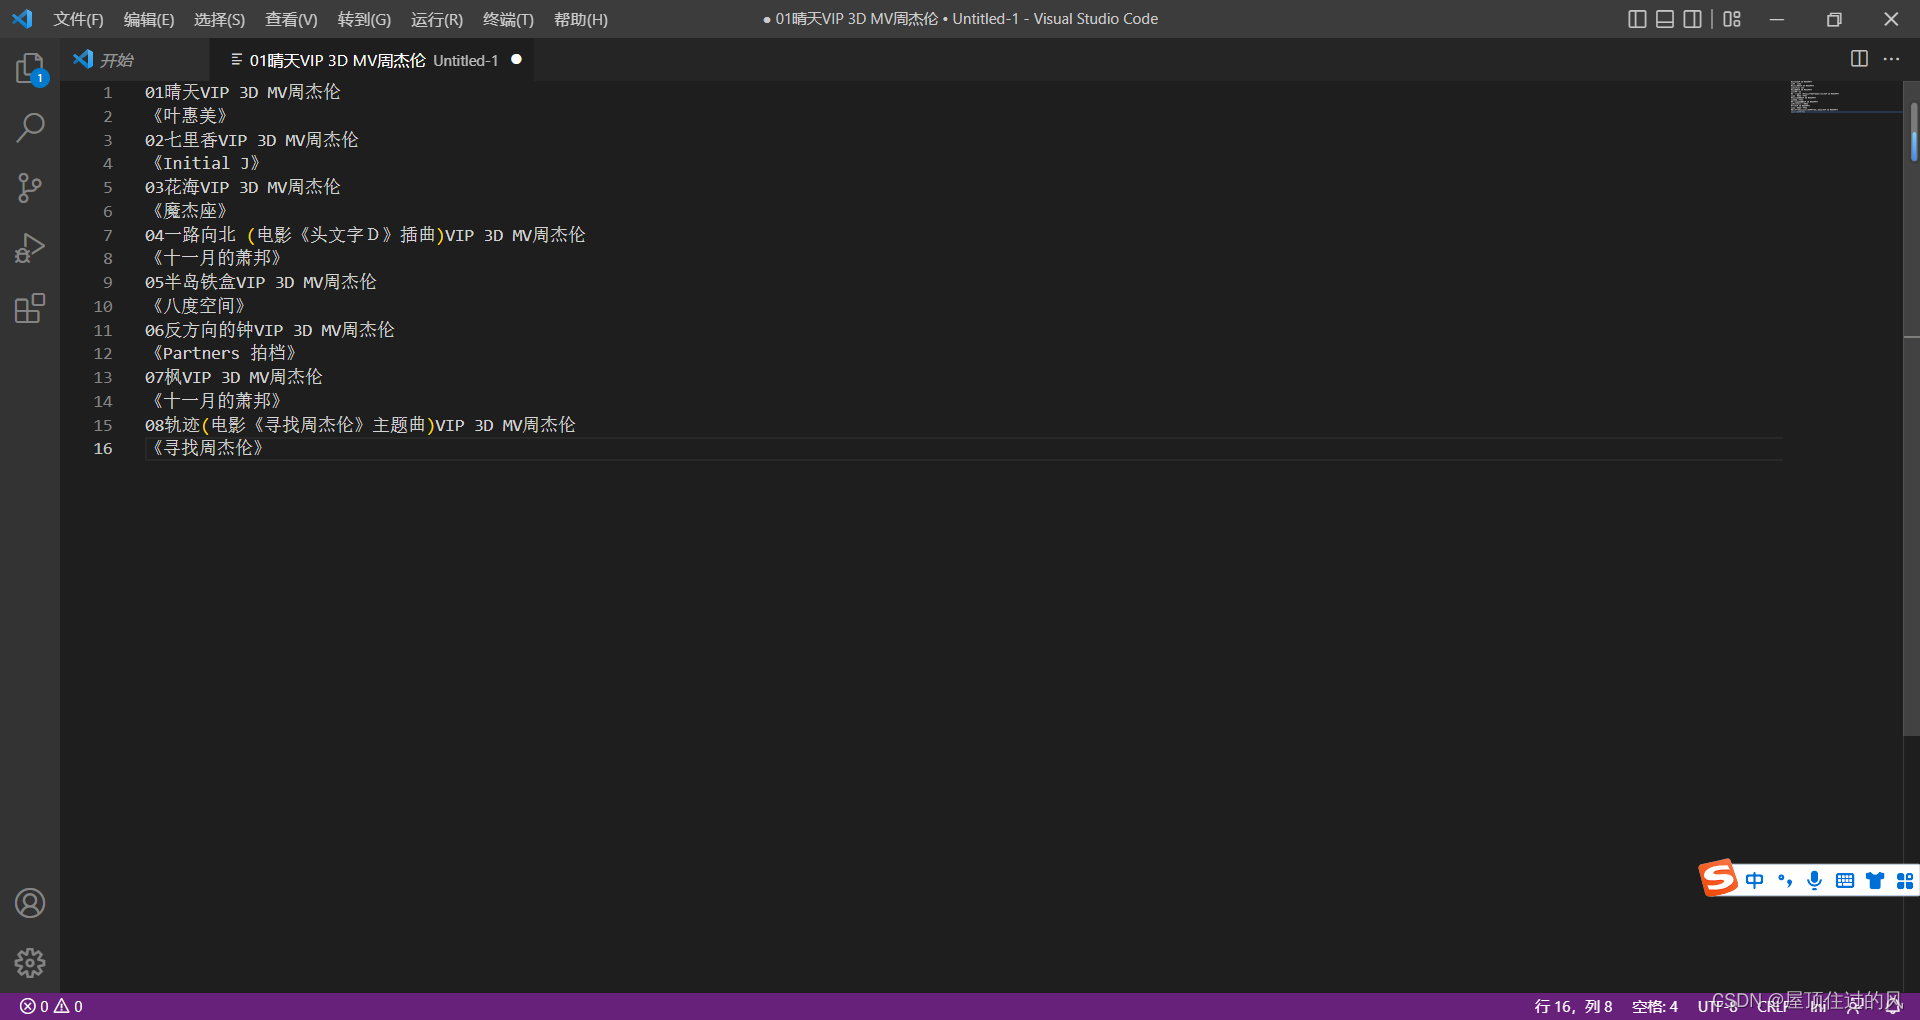The height and width of the screenshot is (1020, 1920).
Task: Open the 帮助(H) menu
Action: (581, 19)
